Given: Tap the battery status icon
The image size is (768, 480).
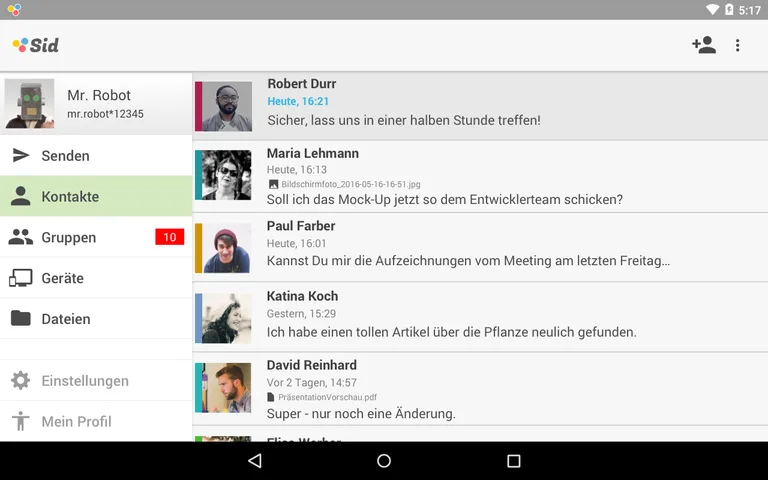Looking at the screenshot, I should pos(729,9).
